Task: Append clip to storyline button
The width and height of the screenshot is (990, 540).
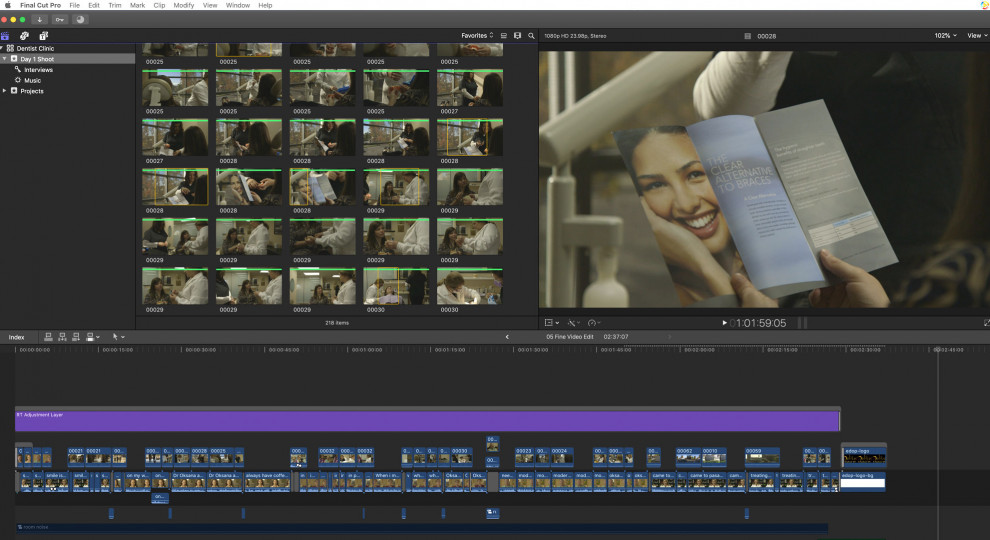Action: (76, 337)
